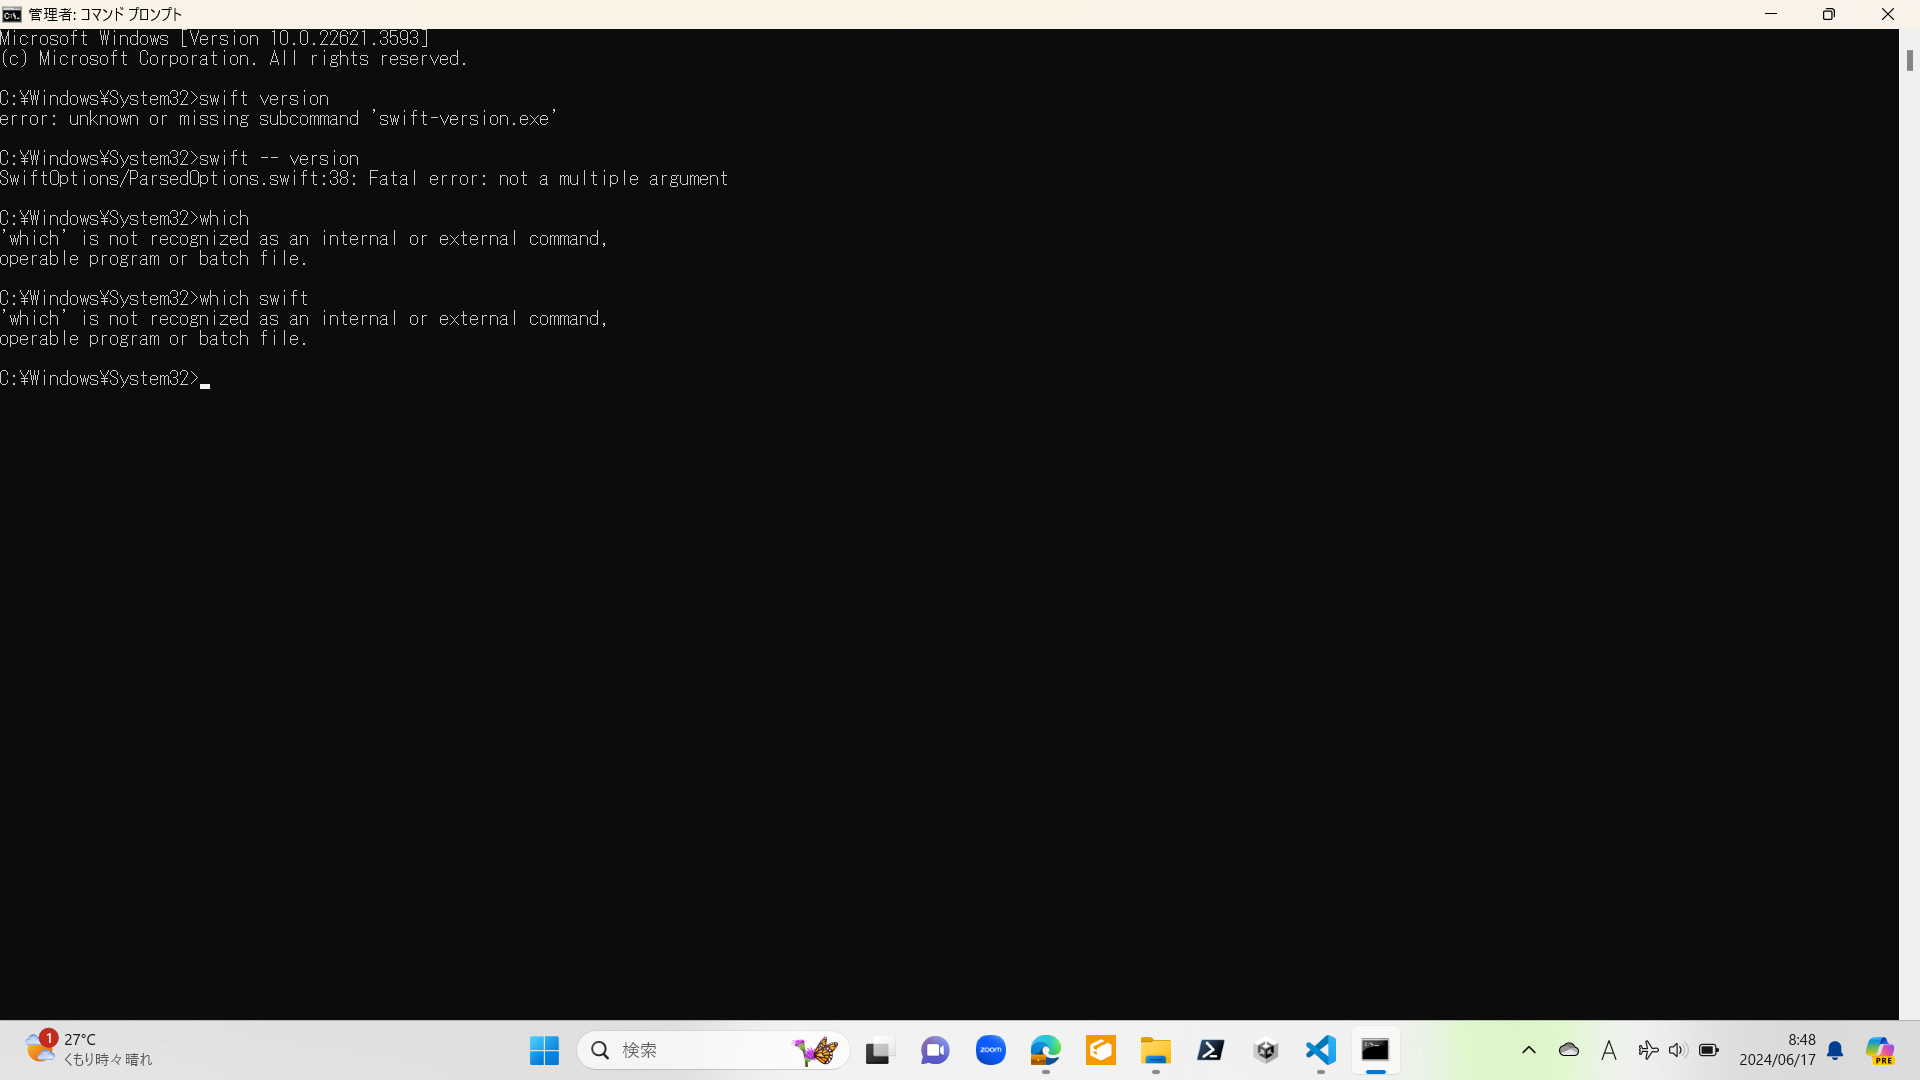Click "Fatal error: not a multiple argument" text
This screenshot has width=1920, height=1080.
click(548, 178)
